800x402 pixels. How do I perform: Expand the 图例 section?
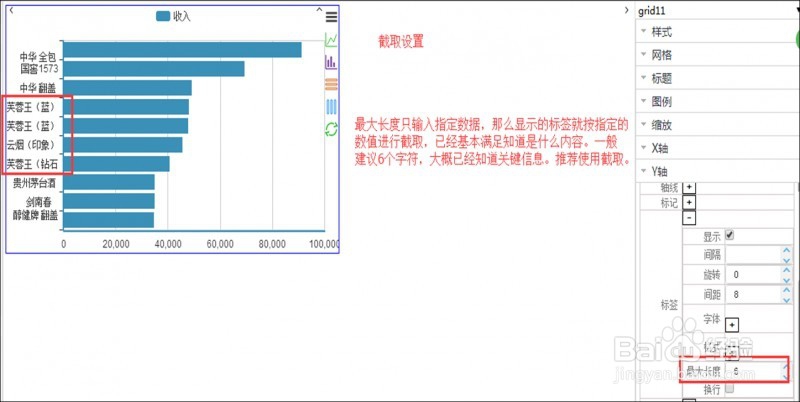click(717, 102)
